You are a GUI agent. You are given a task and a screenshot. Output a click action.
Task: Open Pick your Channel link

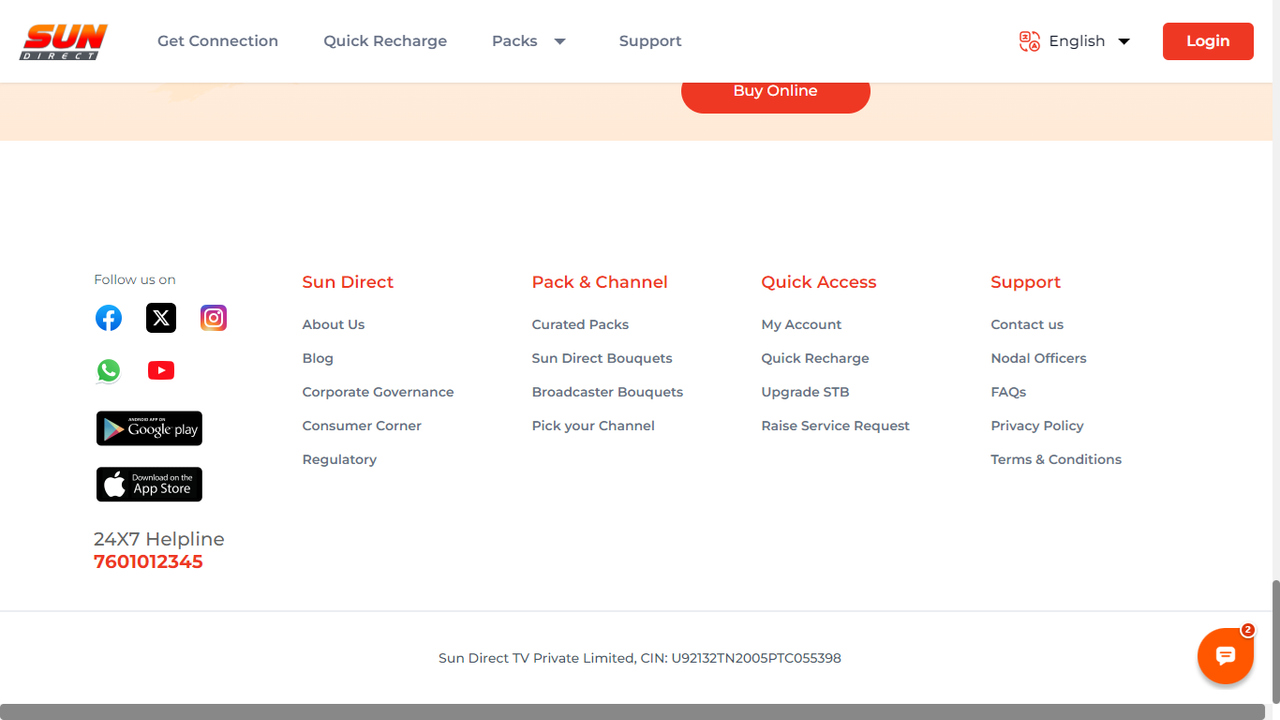(x=593, y=426)
